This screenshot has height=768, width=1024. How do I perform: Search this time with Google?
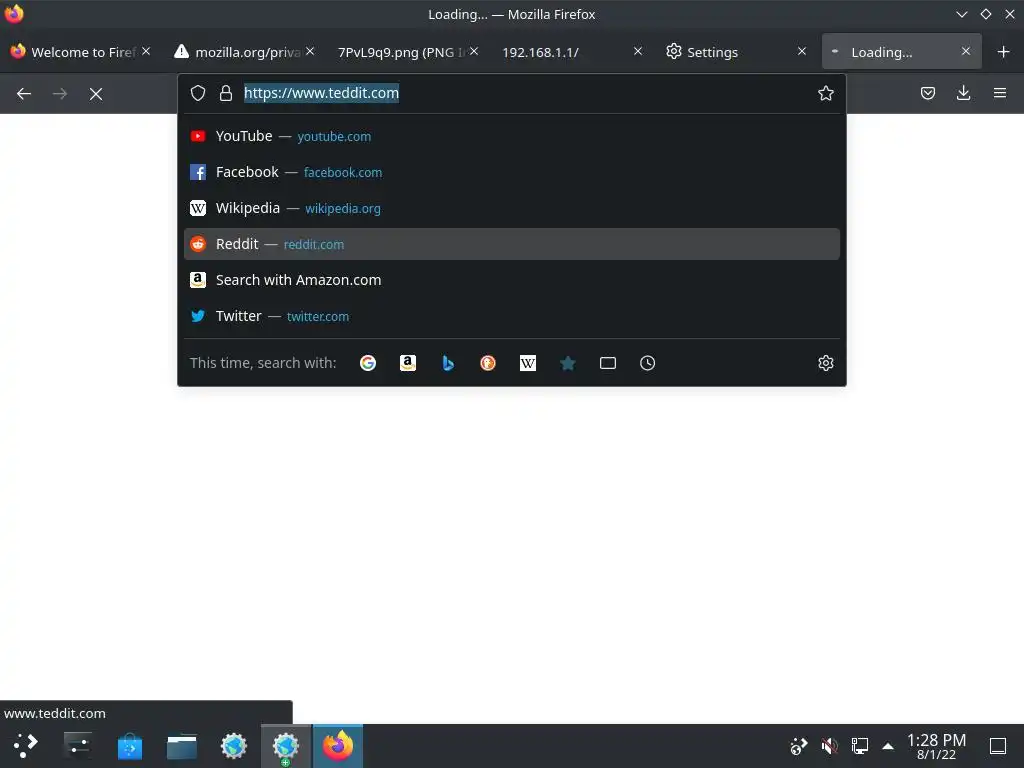coord(368,363)
